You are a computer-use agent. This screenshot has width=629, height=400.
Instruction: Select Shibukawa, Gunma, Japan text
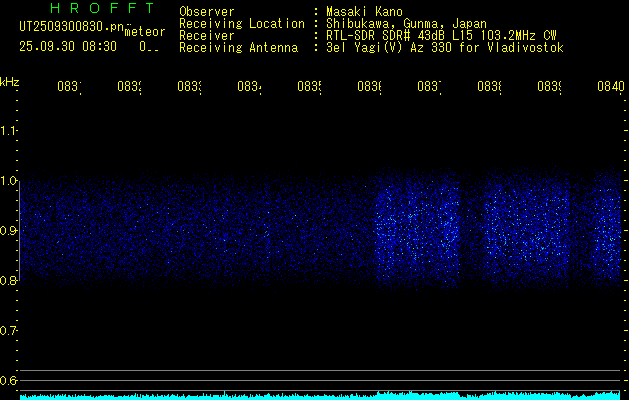coord(406,24)
